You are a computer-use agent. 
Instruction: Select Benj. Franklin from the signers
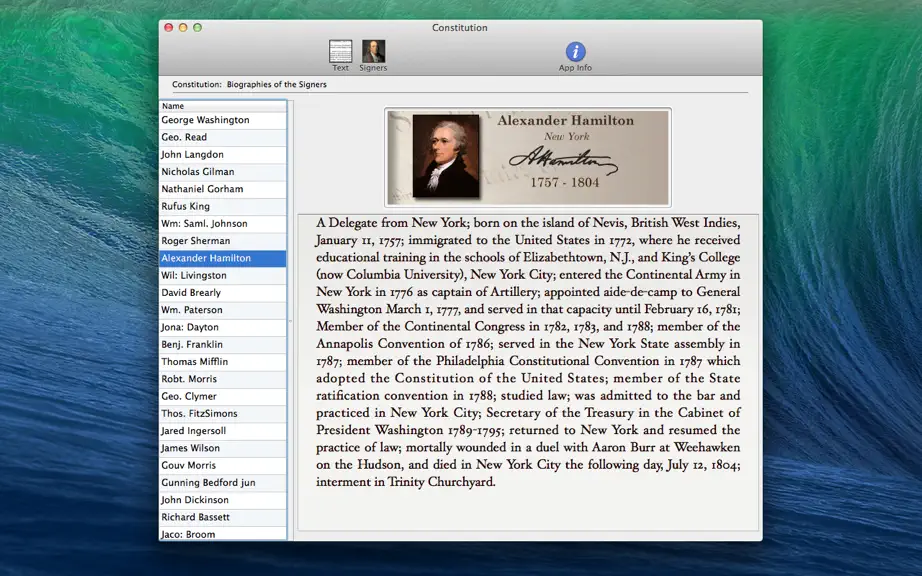tap(223, 344)
